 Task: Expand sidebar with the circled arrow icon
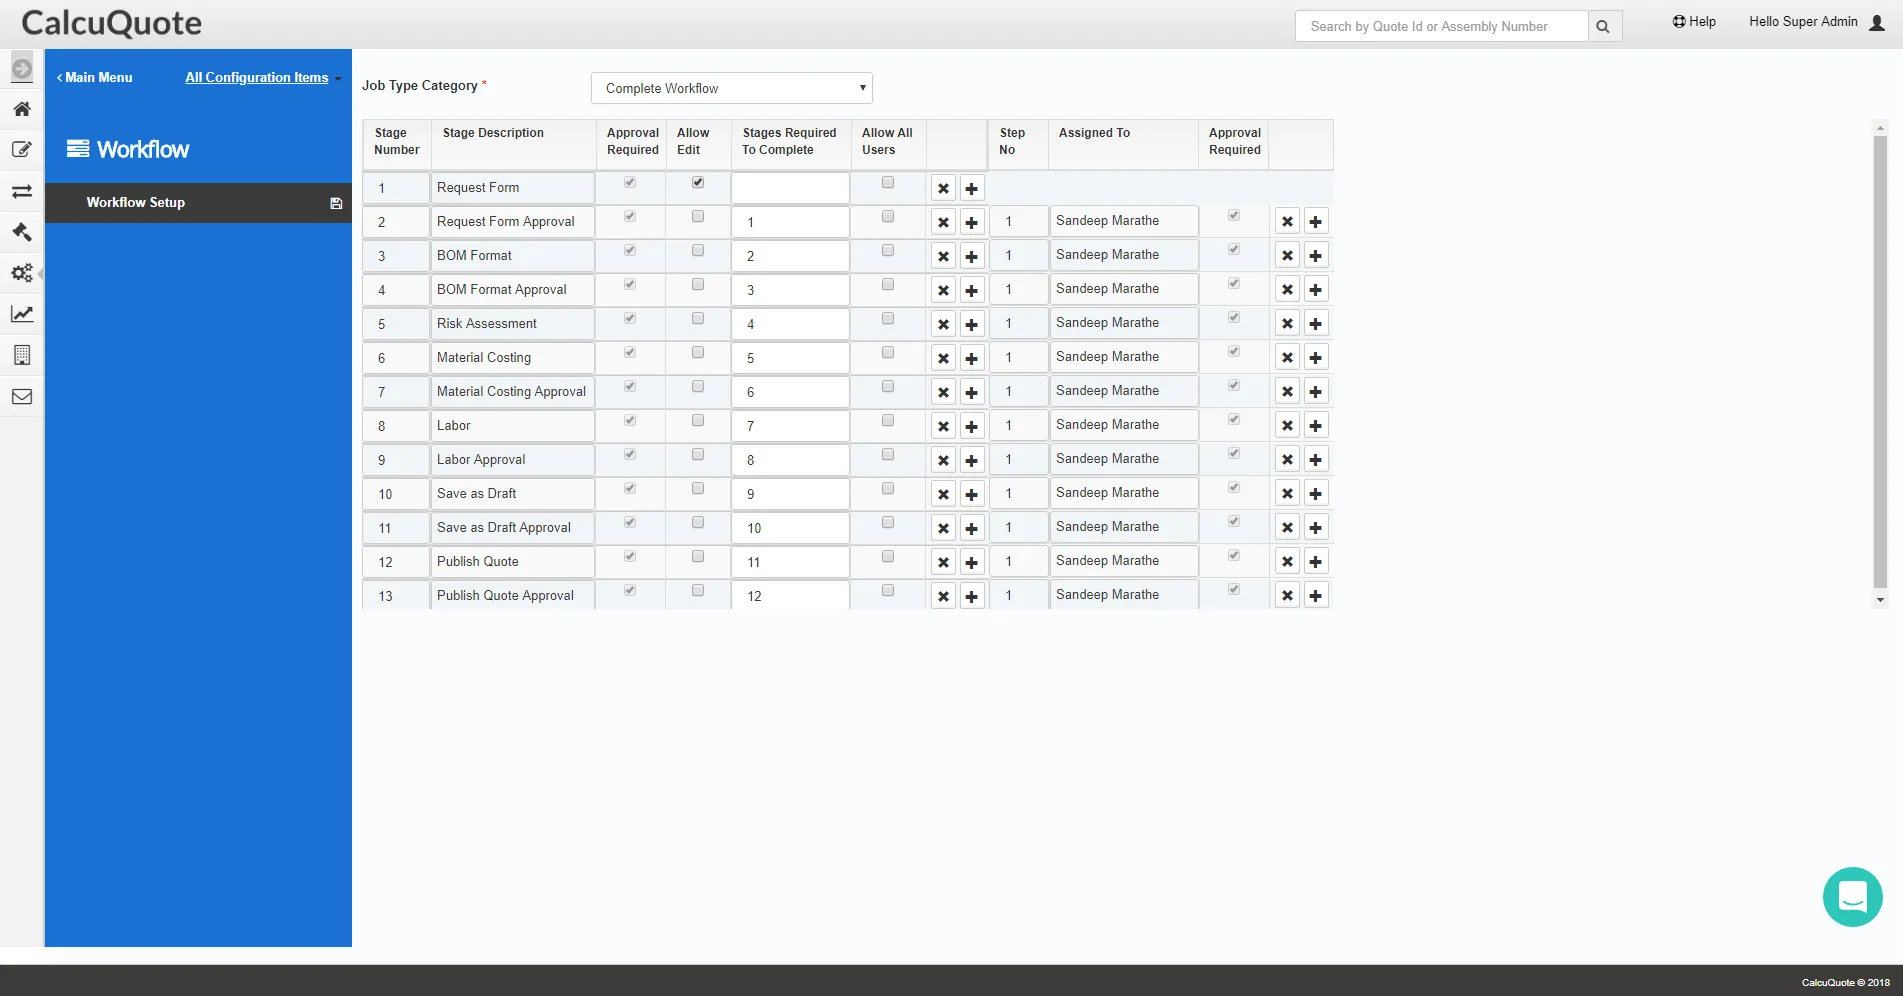click(x=22, y=68)
